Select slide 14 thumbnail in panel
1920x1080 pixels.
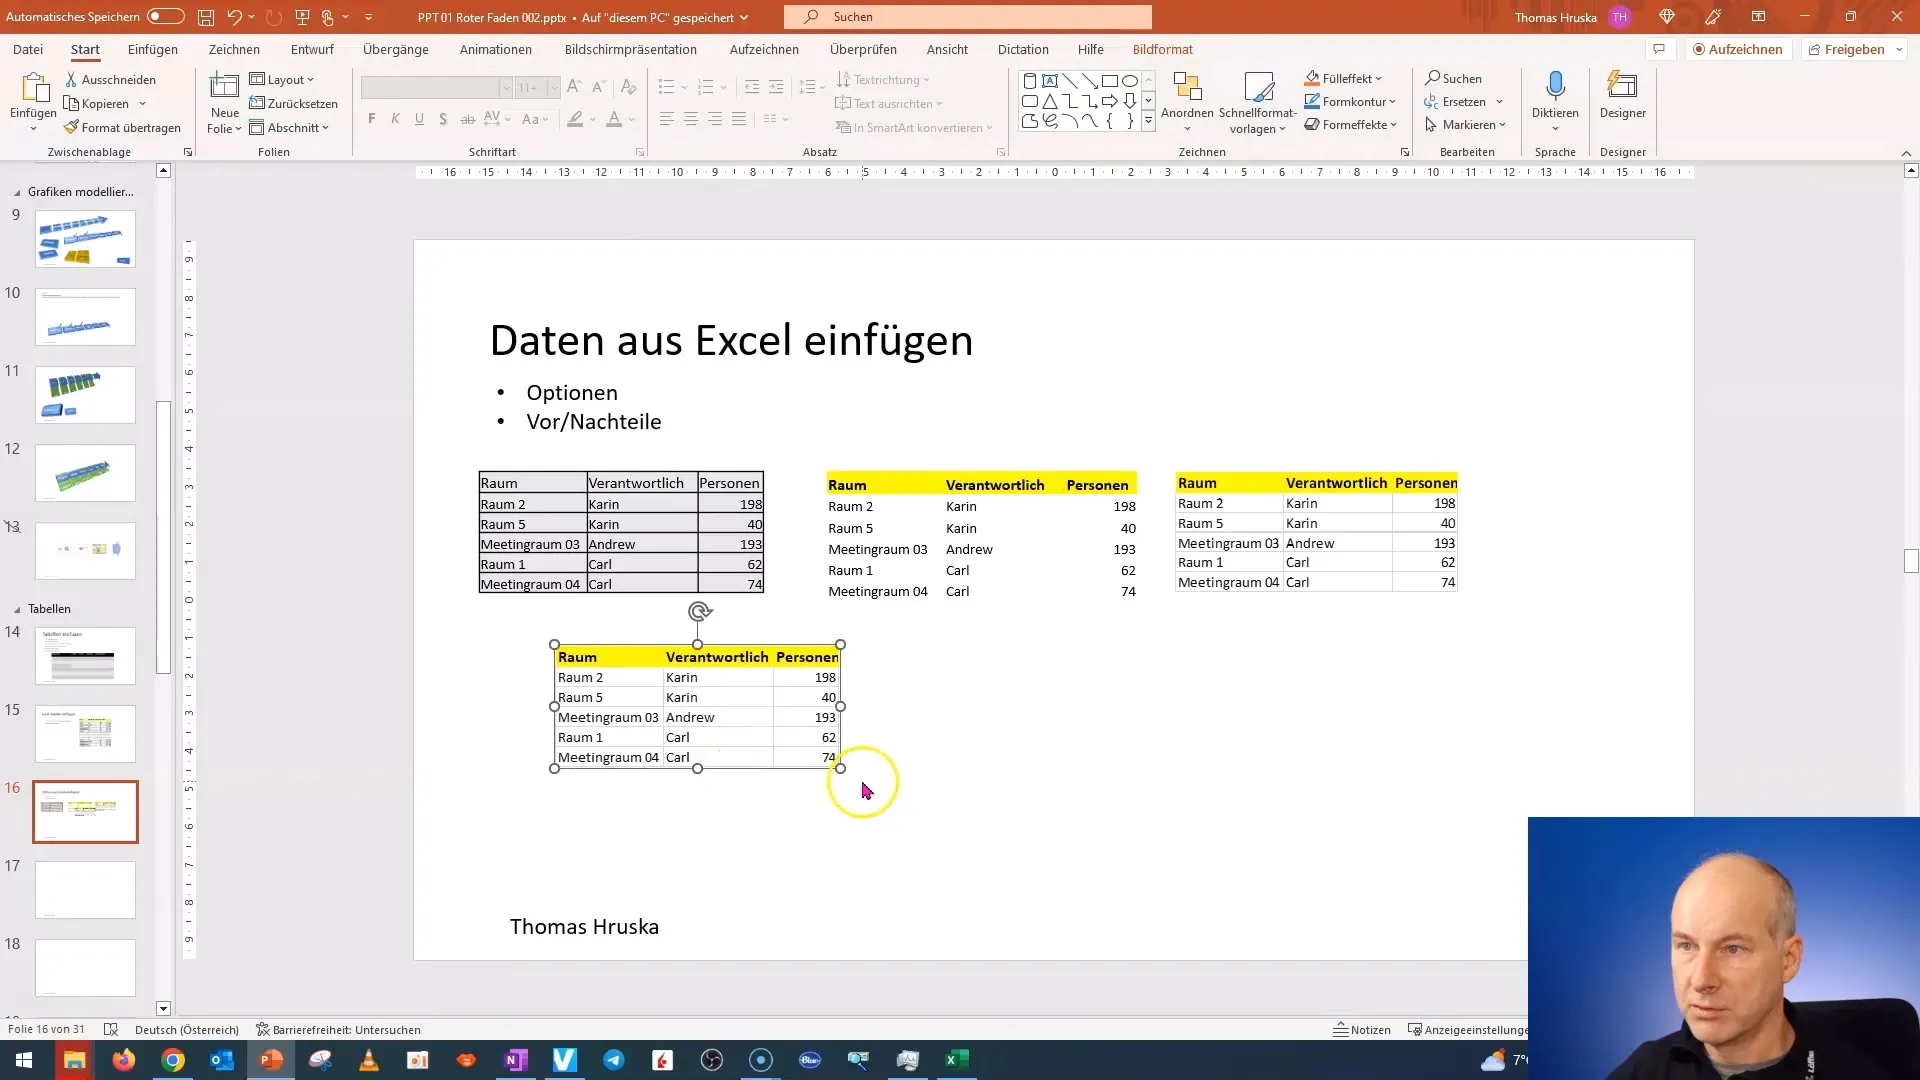(86, 657)
